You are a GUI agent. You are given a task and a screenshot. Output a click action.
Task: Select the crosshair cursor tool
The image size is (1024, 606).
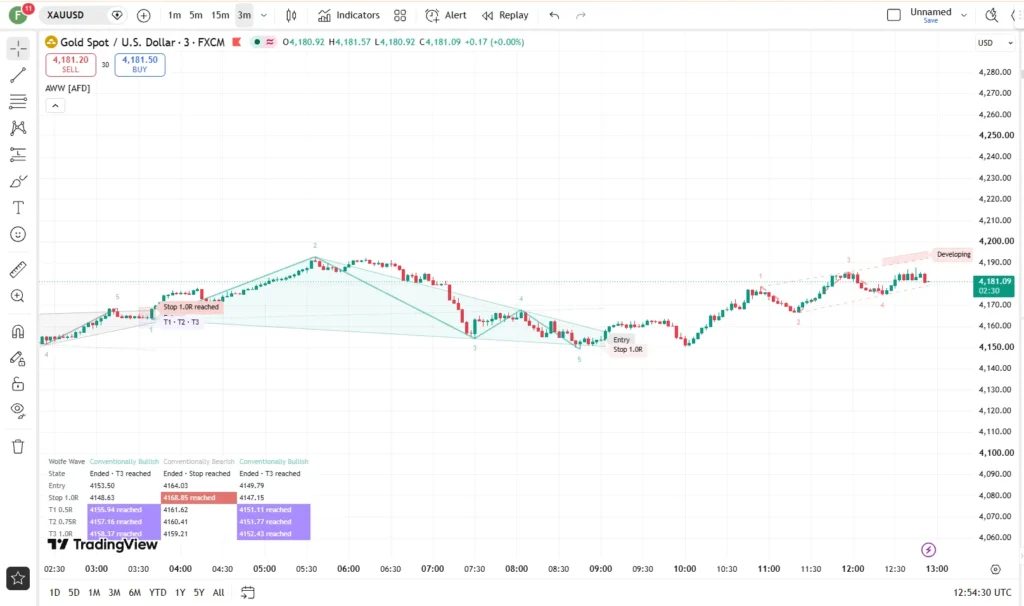[x=18, y=48]
